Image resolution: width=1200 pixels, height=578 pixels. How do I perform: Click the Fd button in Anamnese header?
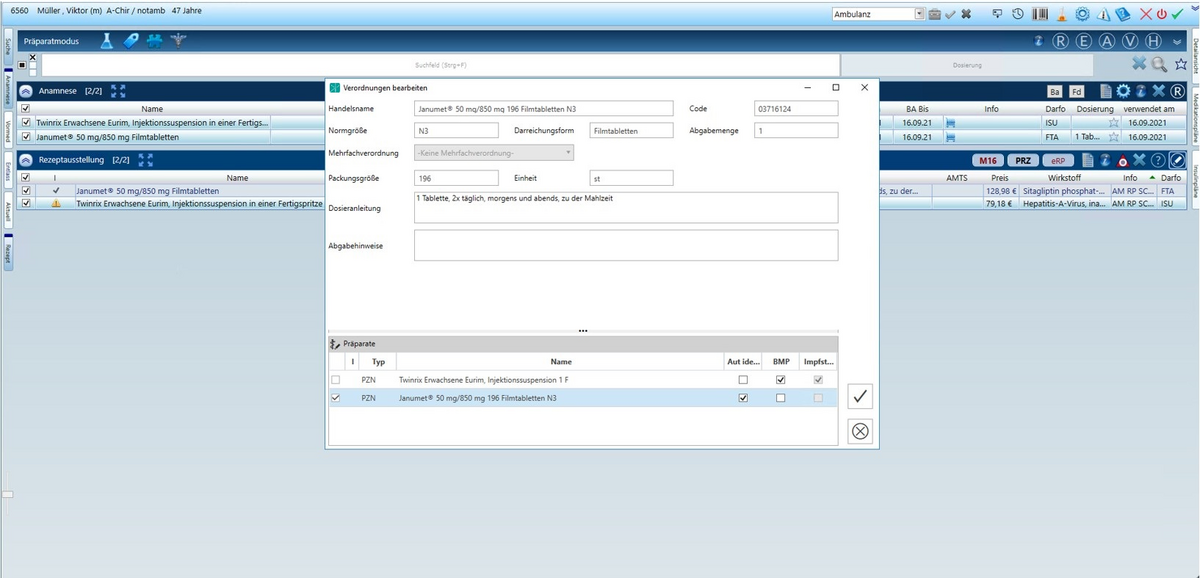click(x=1077, y=91)
